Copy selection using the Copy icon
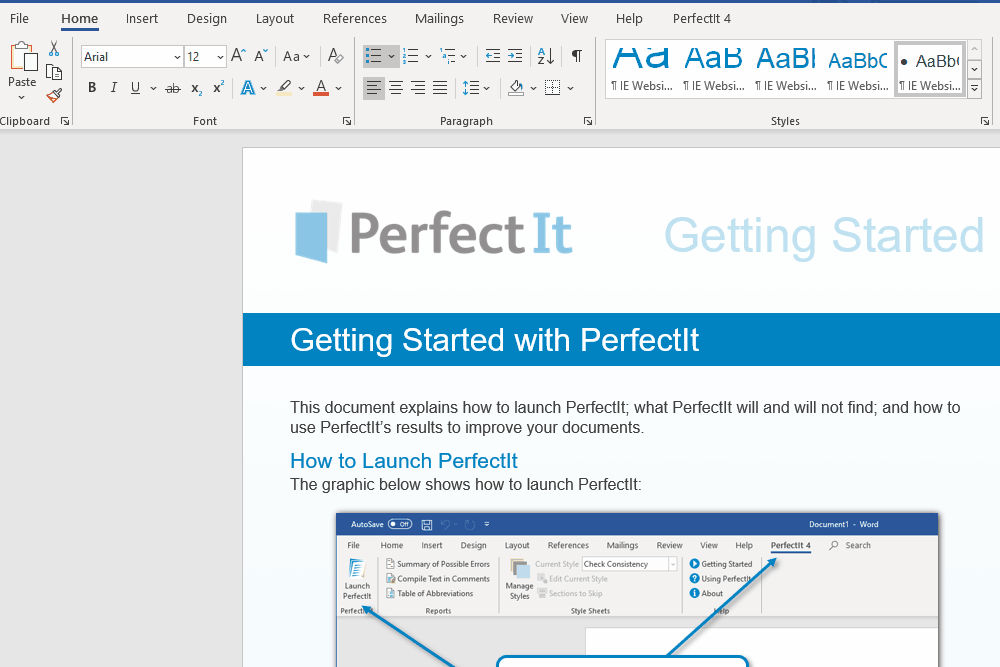Viewport: 1000px width, 667px height. [x=54, y=73]
